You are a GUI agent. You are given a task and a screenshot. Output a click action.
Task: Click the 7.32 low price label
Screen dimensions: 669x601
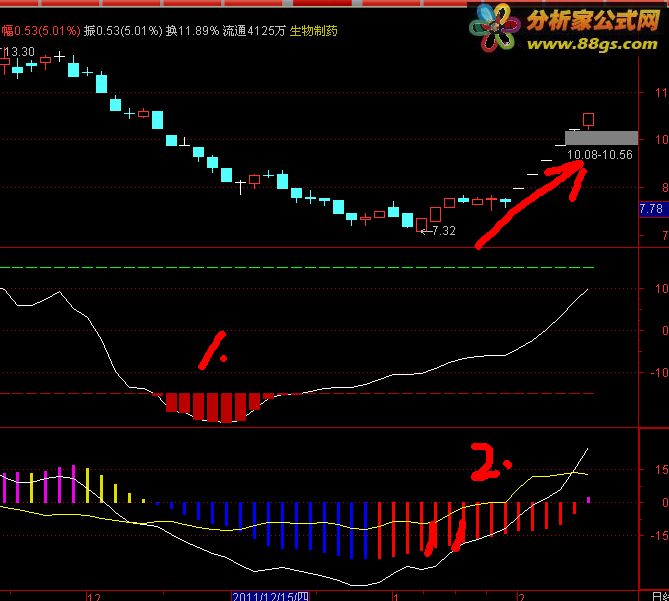pos(444,231)
